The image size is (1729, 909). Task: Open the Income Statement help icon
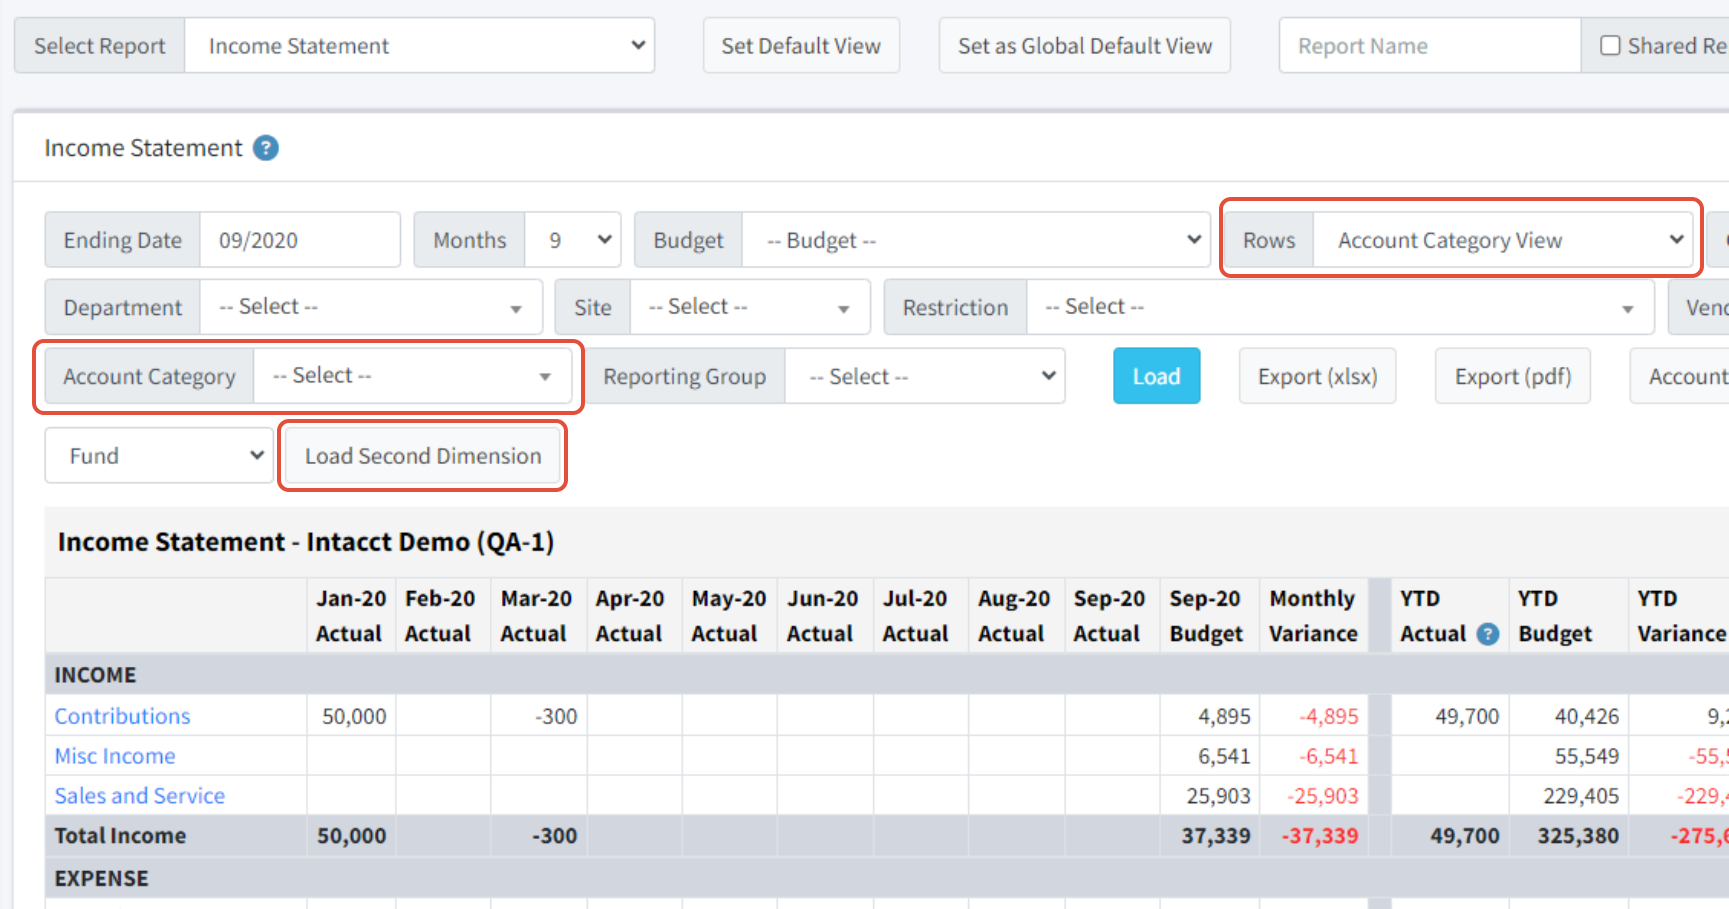tap(265, 148)
